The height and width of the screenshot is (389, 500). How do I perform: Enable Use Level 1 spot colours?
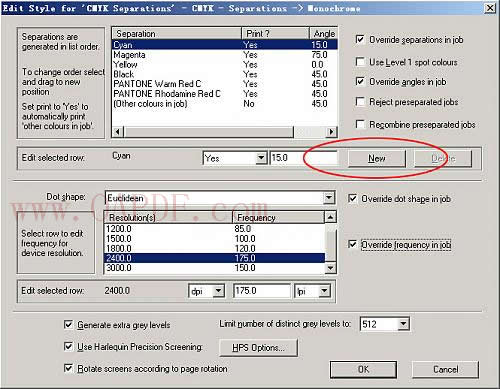click(x=360, y=62)
